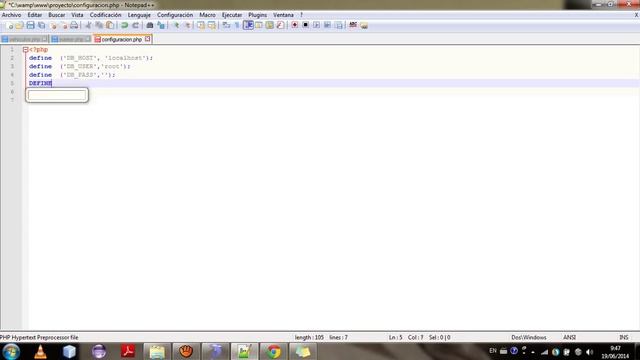
Task: Open the ? help menu
Action: tap(302, 15)
